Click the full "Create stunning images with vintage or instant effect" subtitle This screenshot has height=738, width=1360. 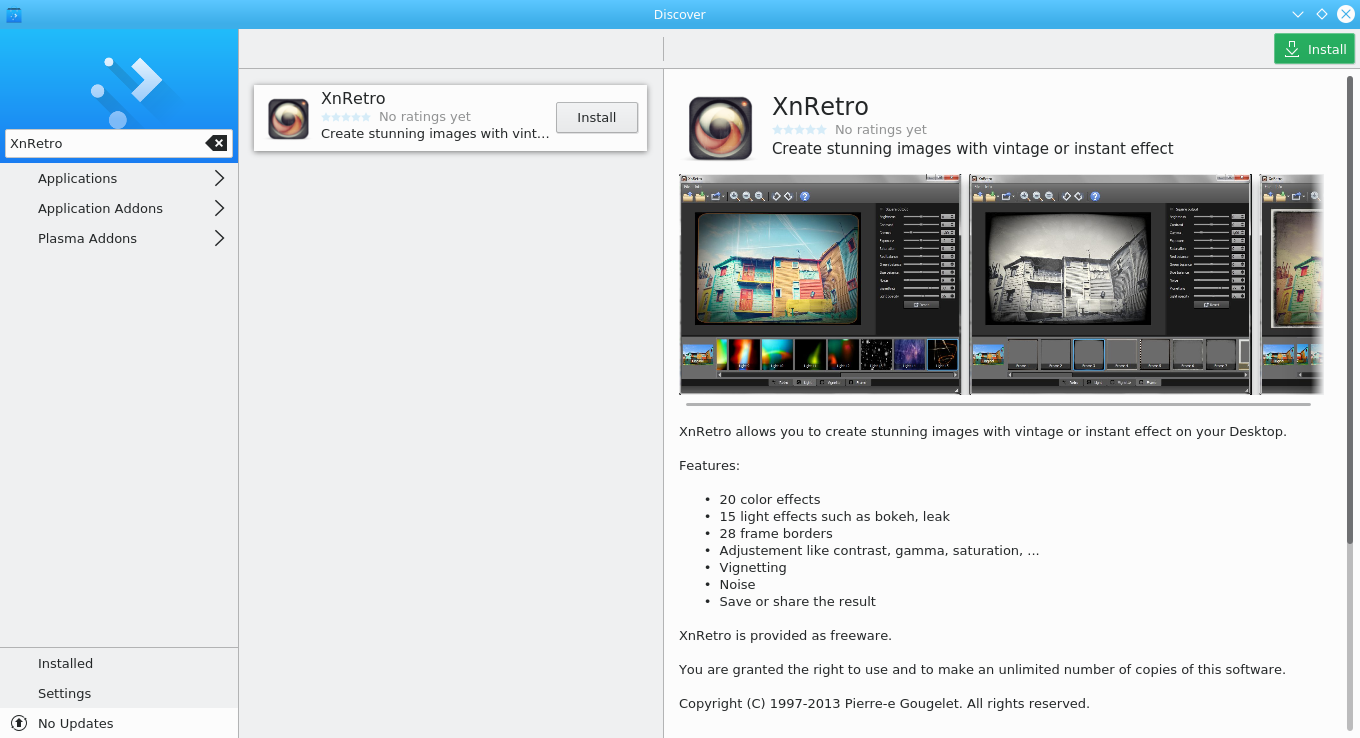pyautogui.click(x=973, y=148)
